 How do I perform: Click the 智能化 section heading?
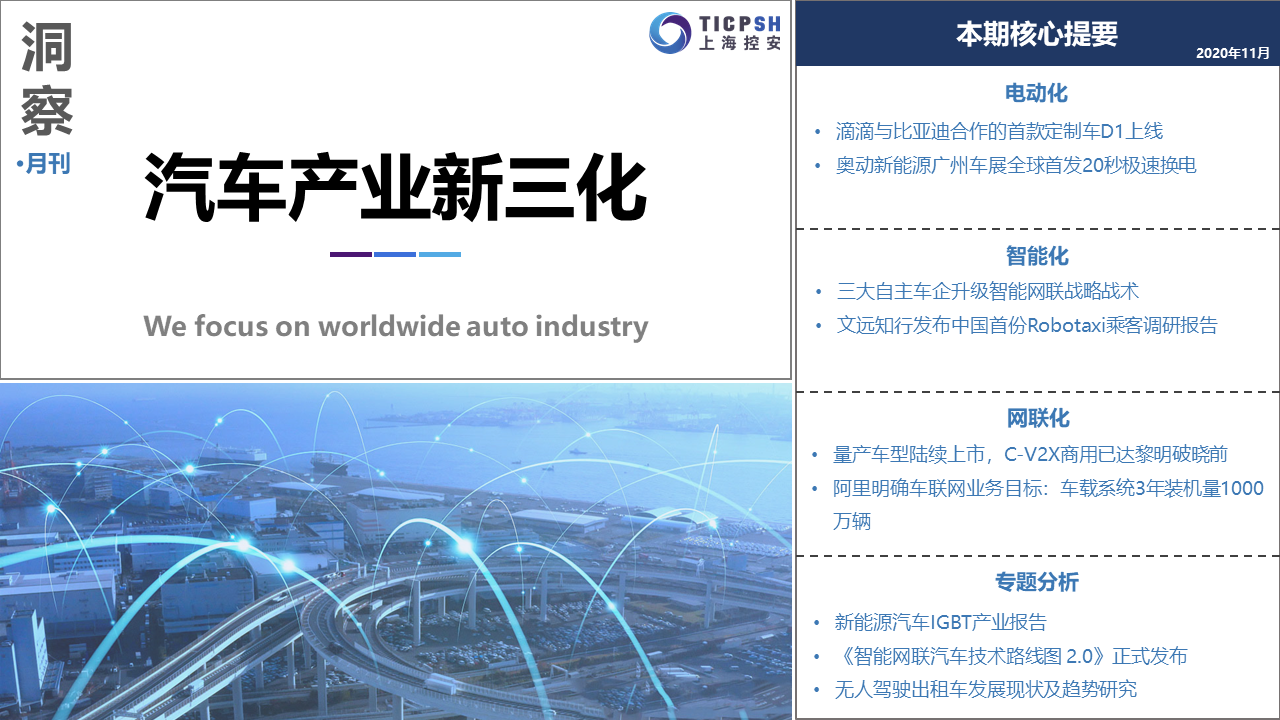(1037, 255)
